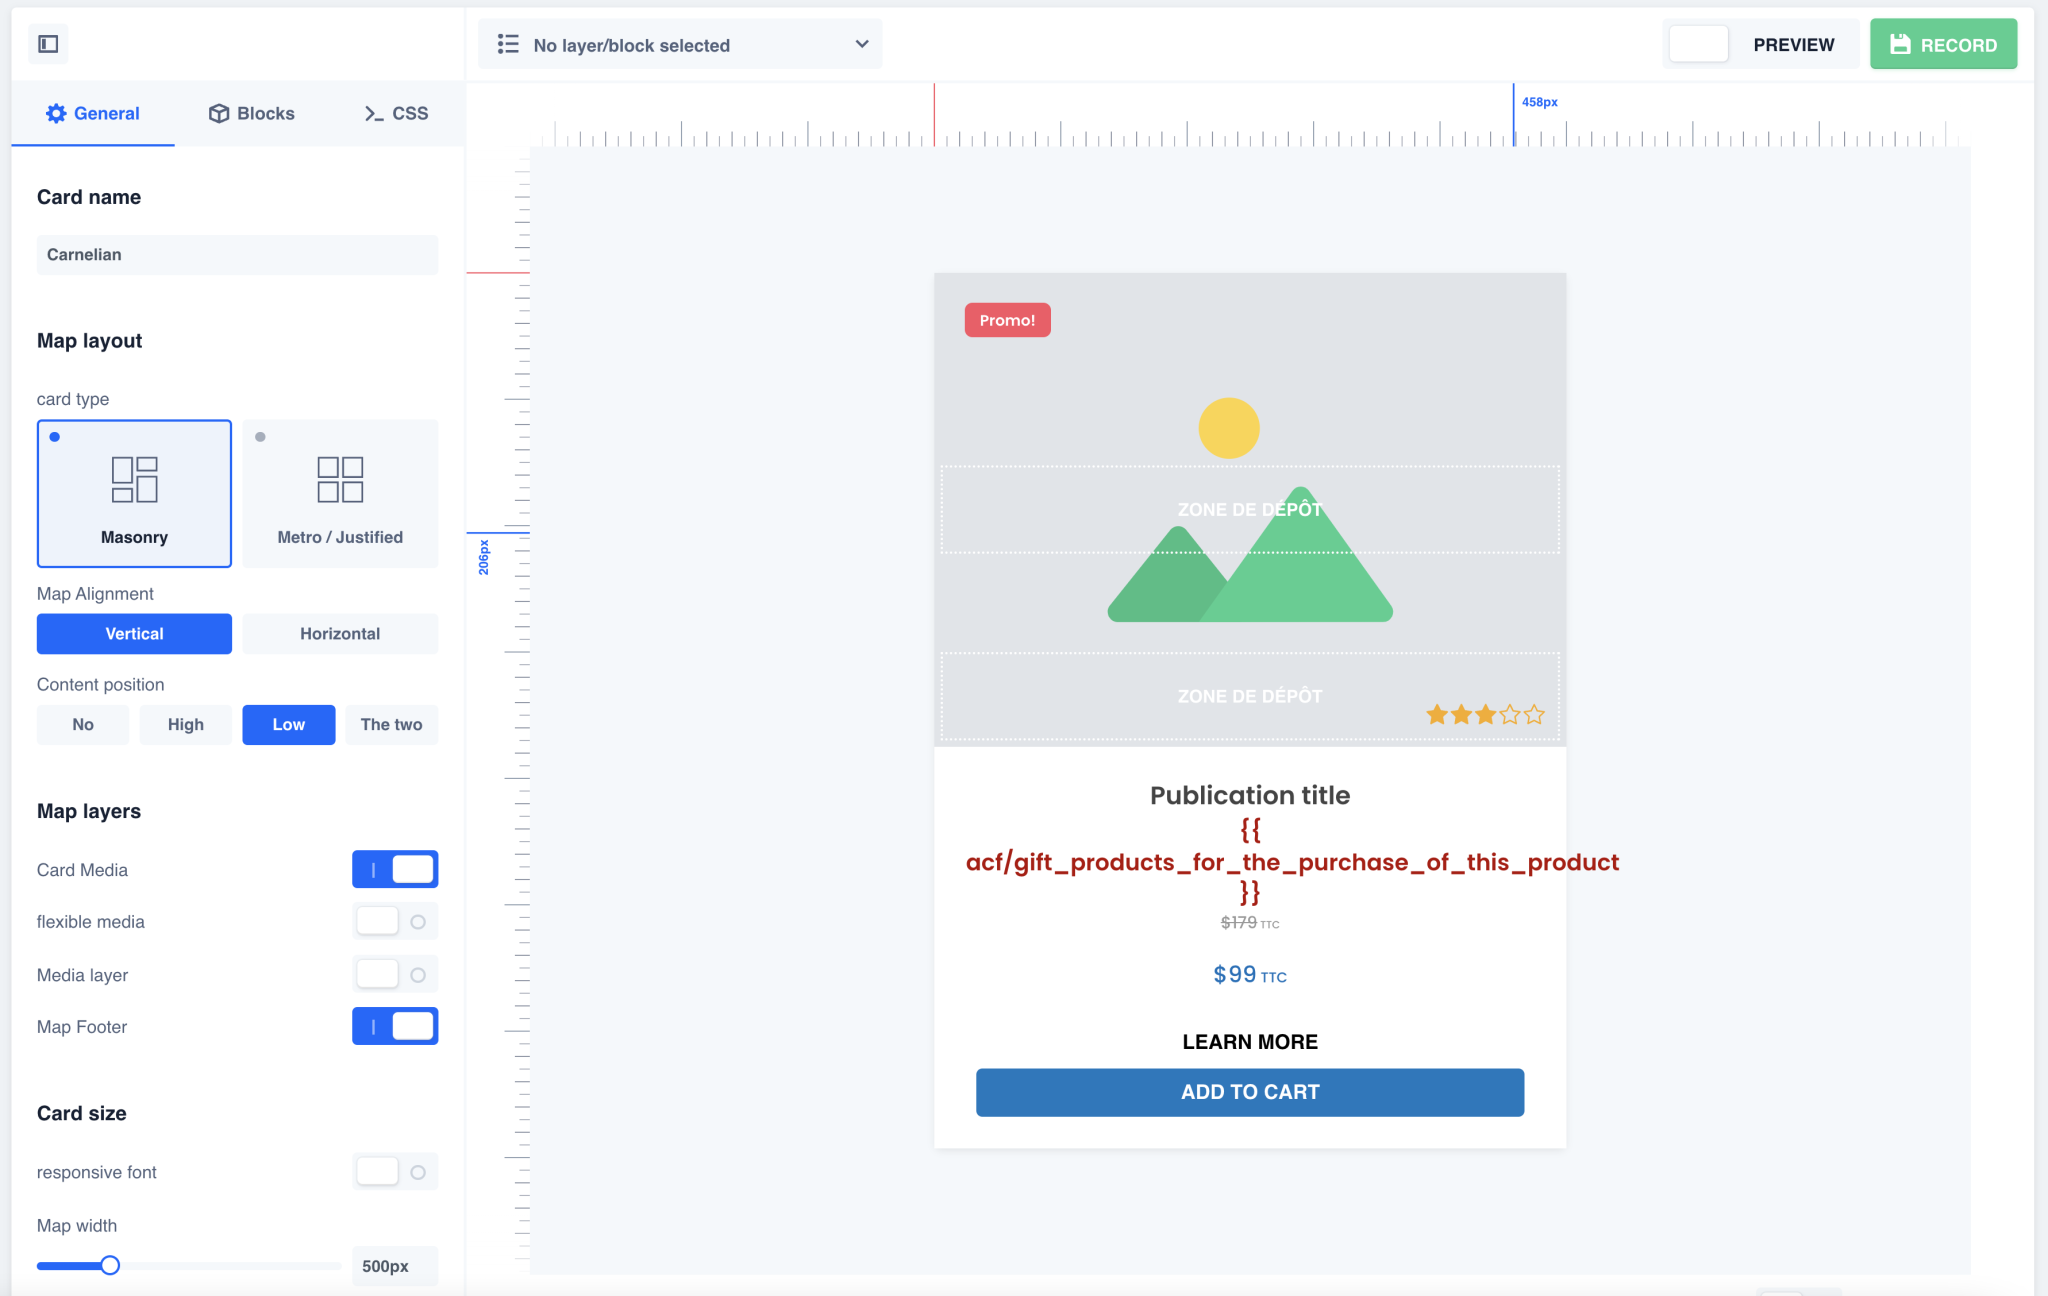Disable the Map Footer toggle
The width and height of the screenshot is (2048, 1296).
pyautogui.click(x=395, y=1026)
